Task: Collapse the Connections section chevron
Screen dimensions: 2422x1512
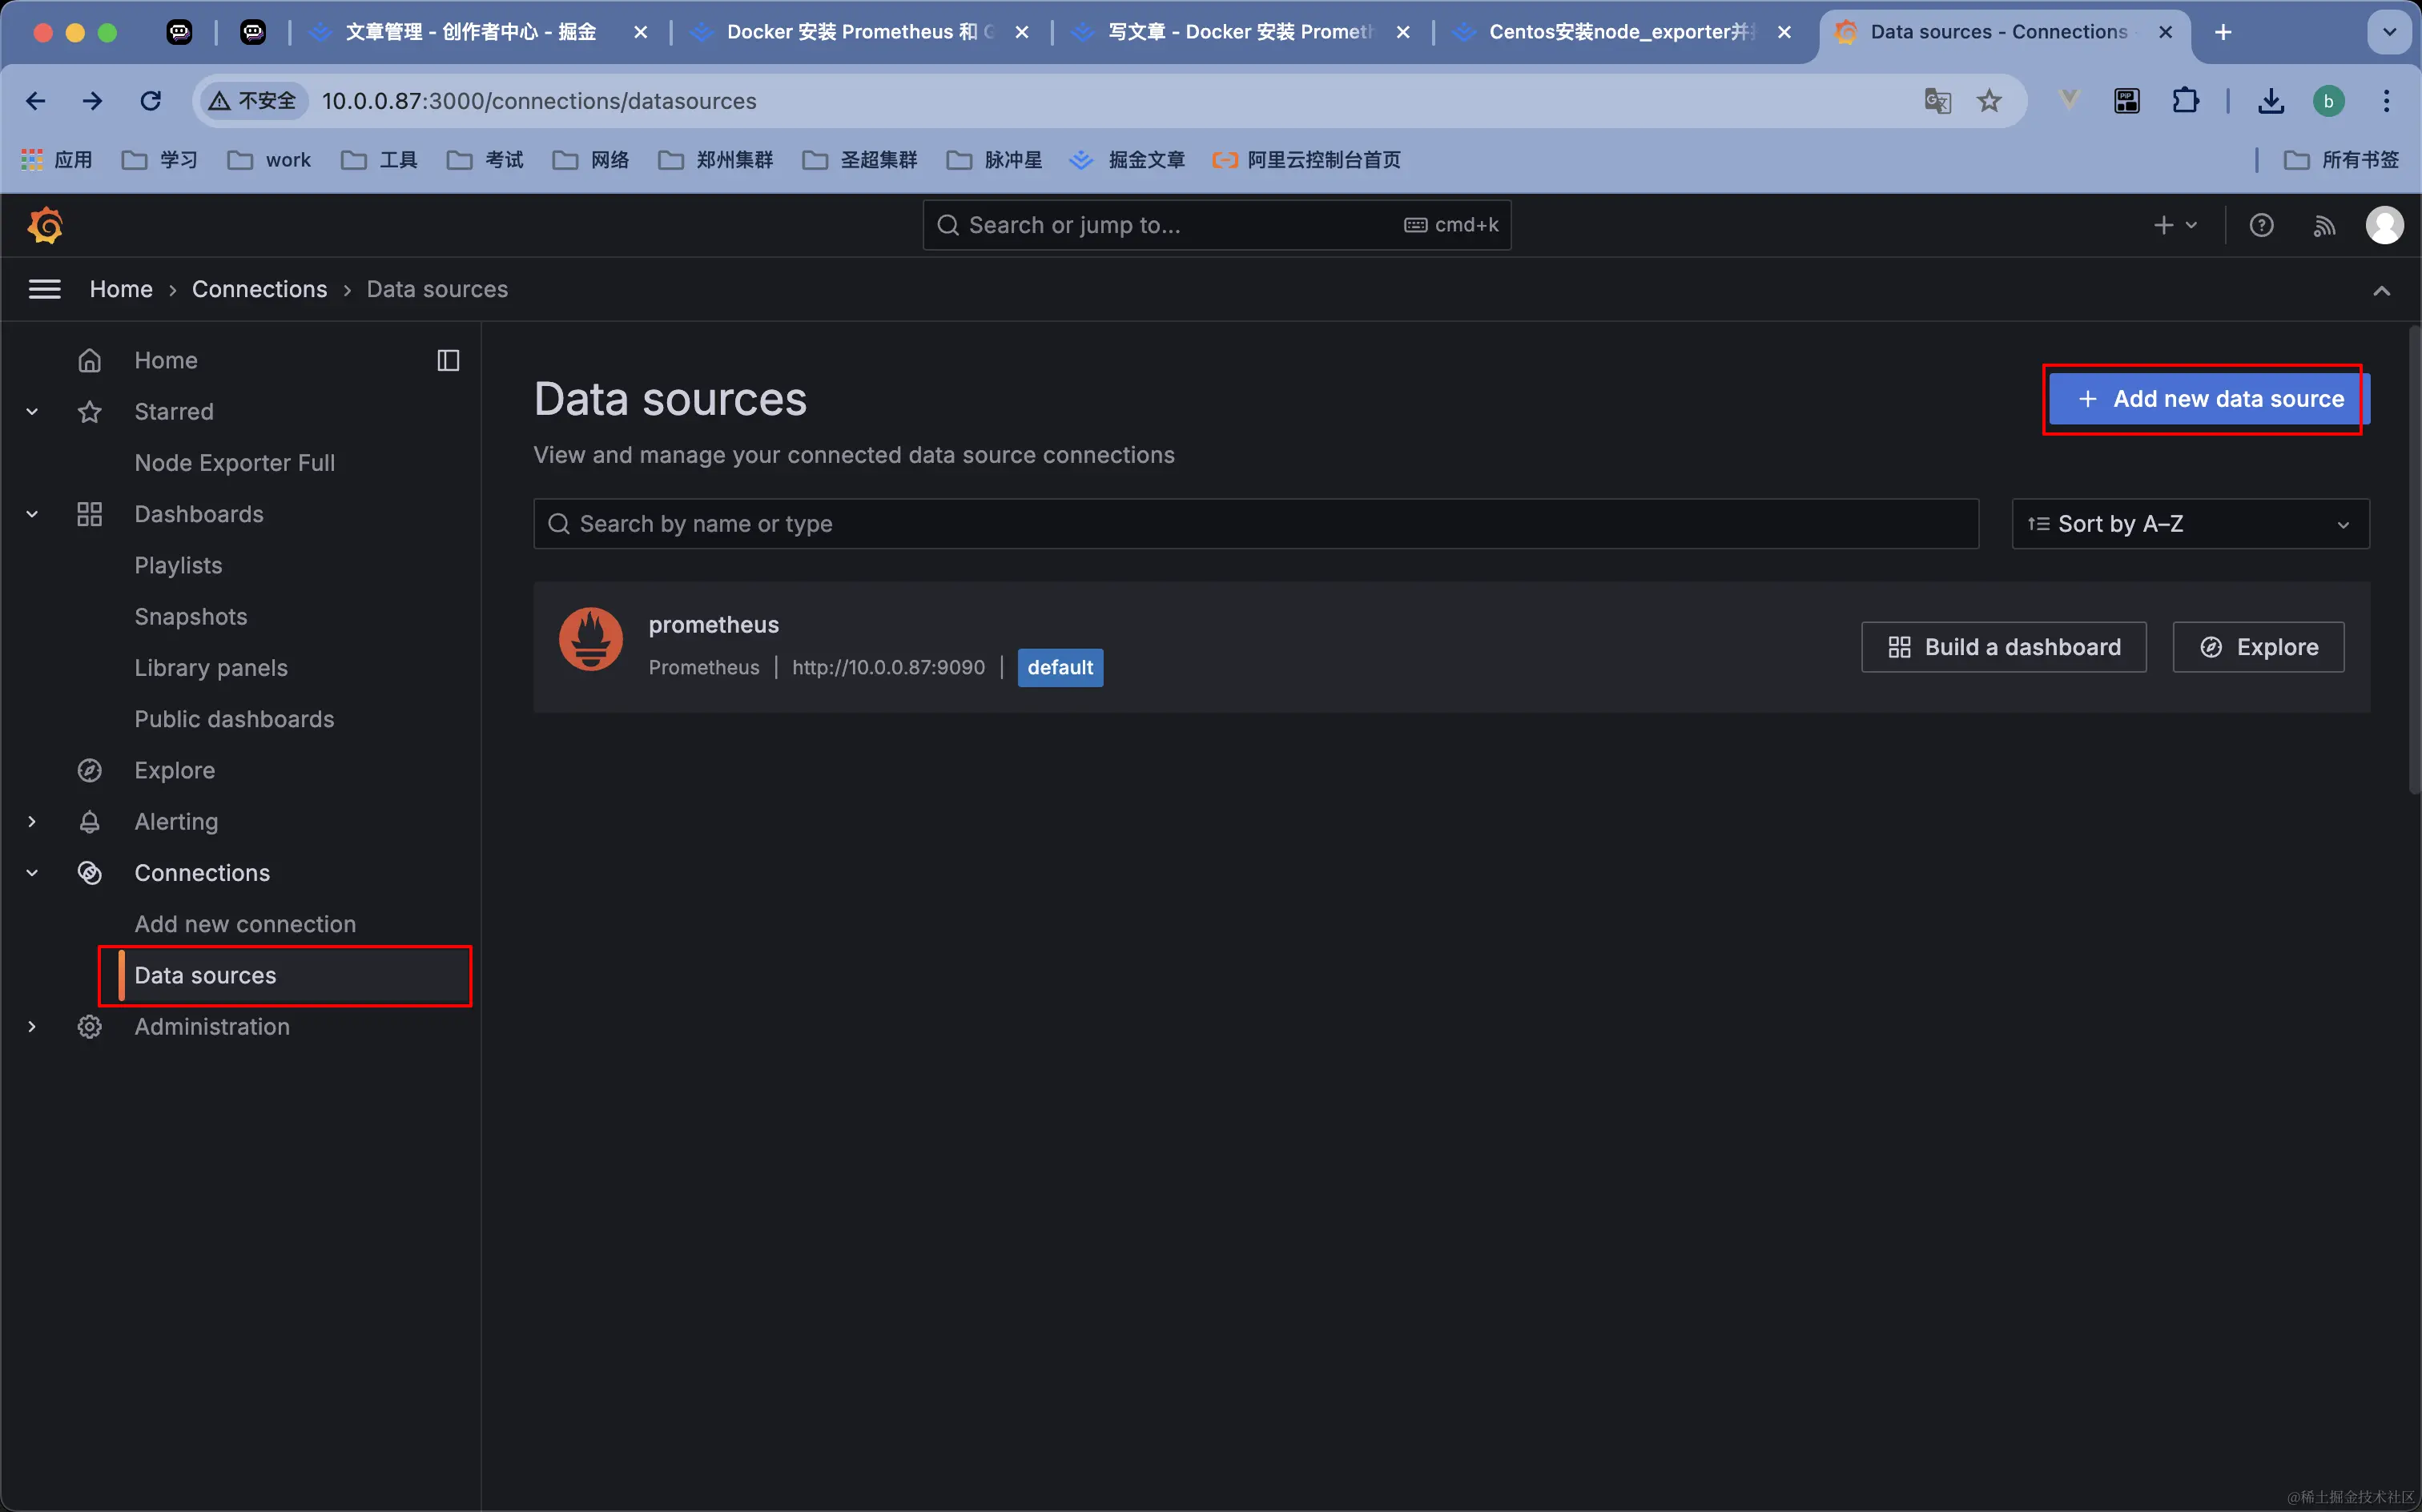Action: 32,873
